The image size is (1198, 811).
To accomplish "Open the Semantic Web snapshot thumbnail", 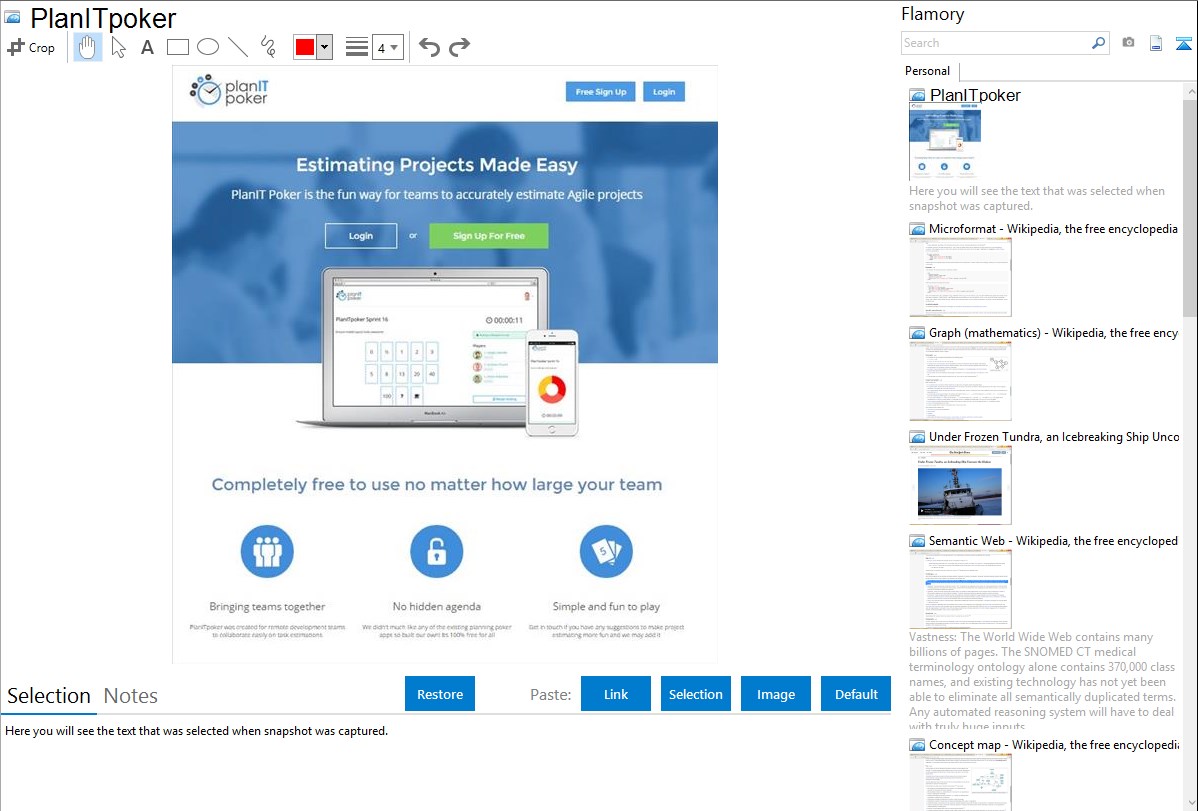I will click(x=960, y=589).
